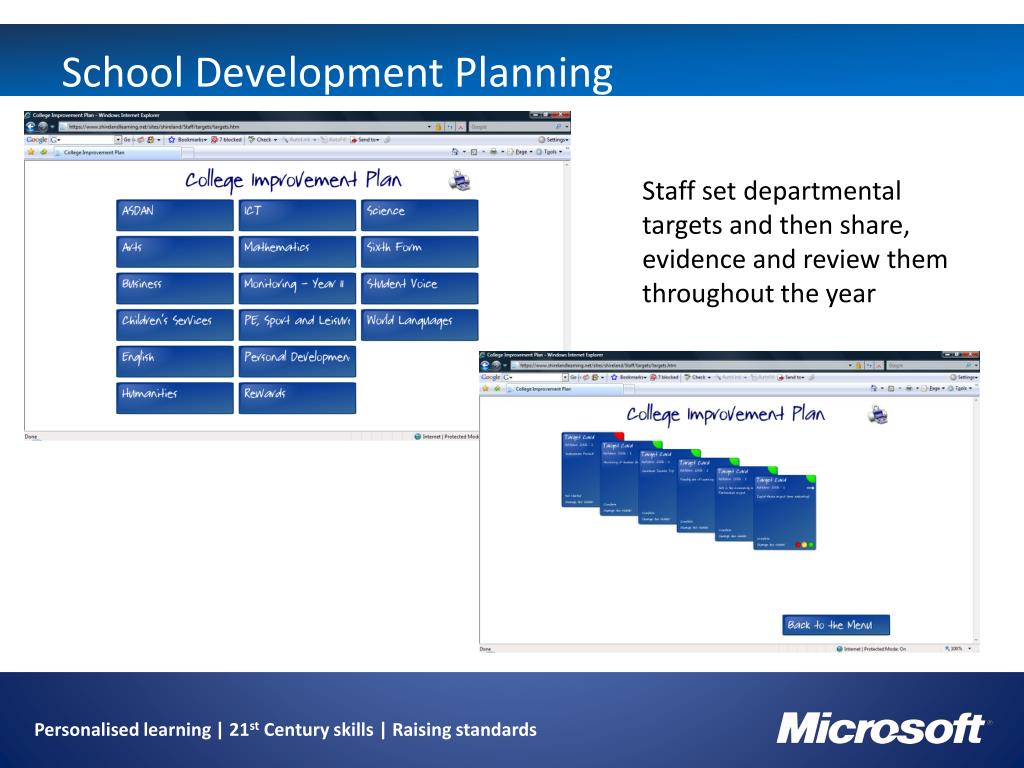Image resolution: width=1024 pixels, height=768 pixels.
Task: Click the green status dot on front target card
Action: (811, 545)
